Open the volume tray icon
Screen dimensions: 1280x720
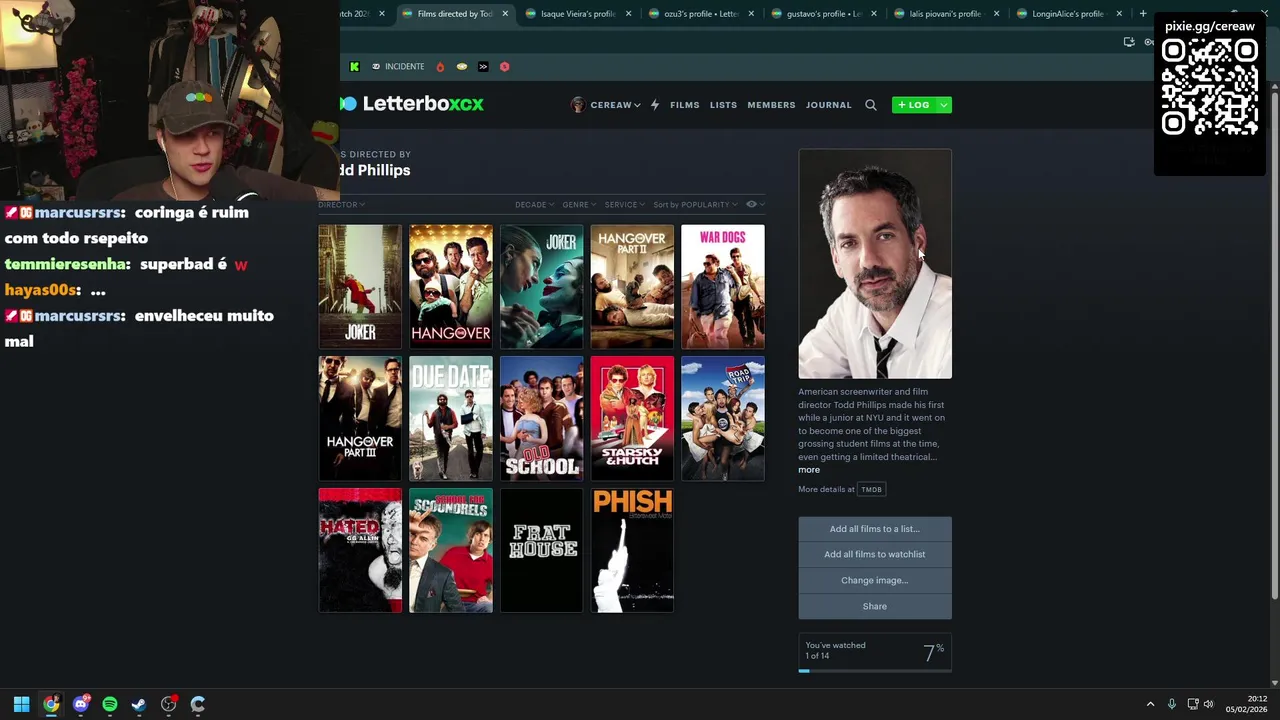coord(1208,704)
